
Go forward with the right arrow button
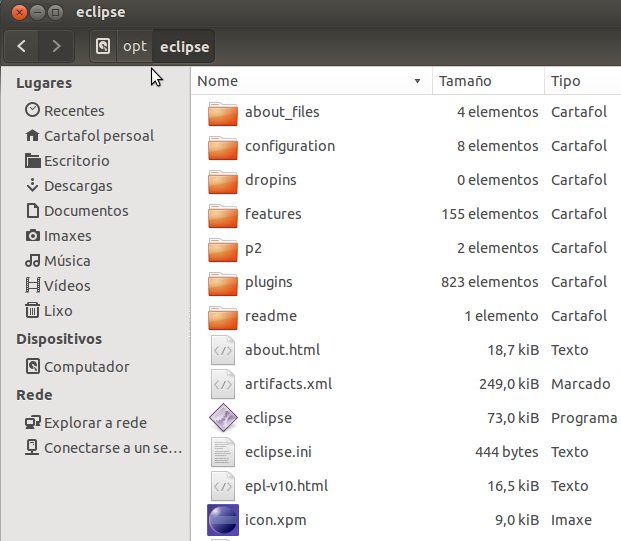56,46
